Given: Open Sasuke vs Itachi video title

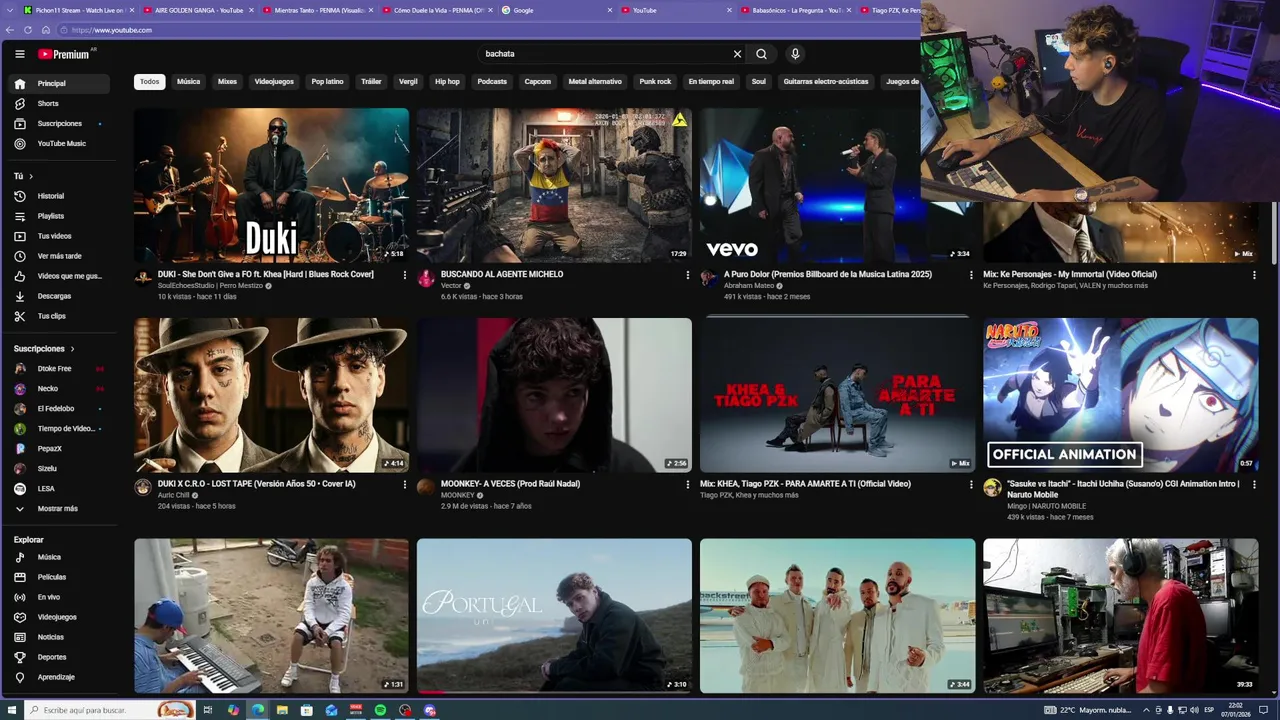Looking at the screenshot, I should (1123, 488).
